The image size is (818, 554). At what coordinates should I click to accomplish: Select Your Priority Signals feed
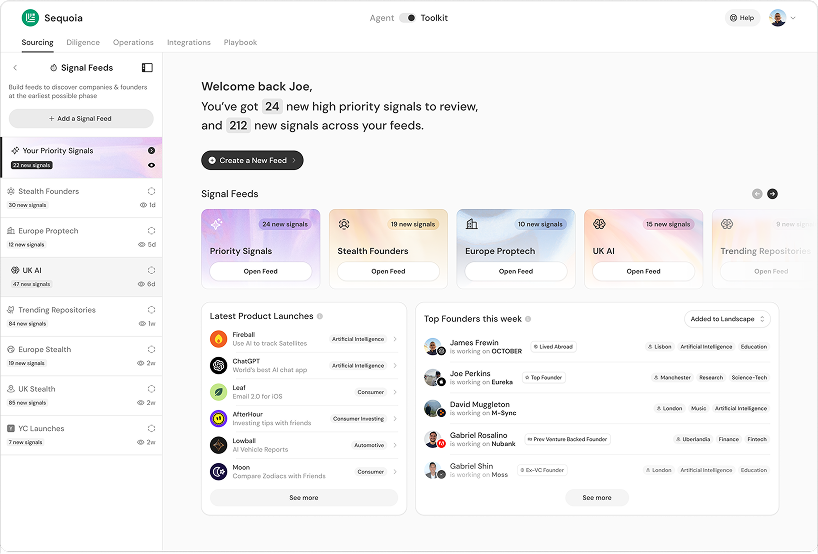(x=82, y=158)
